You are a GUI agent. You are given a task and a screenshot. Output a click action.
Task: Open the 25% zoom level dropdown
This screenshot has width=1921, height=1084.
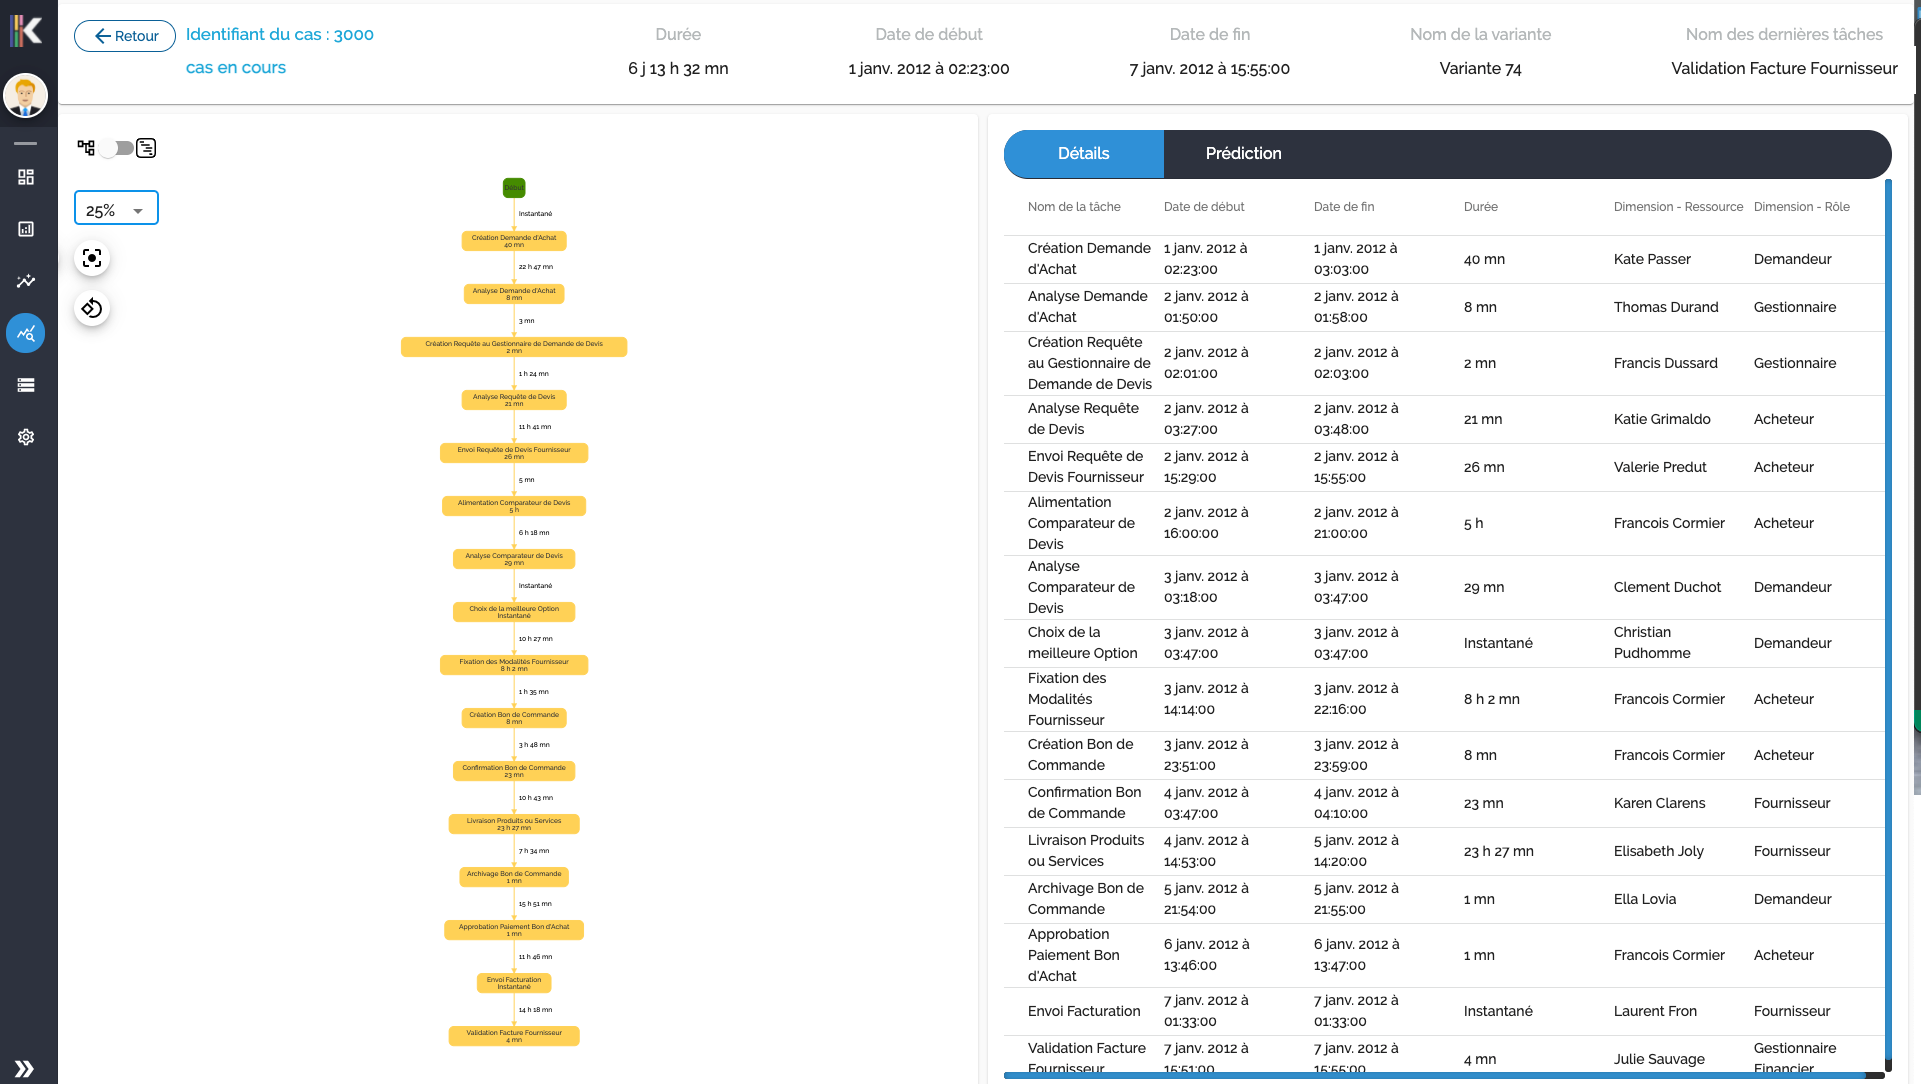point(115,208)
